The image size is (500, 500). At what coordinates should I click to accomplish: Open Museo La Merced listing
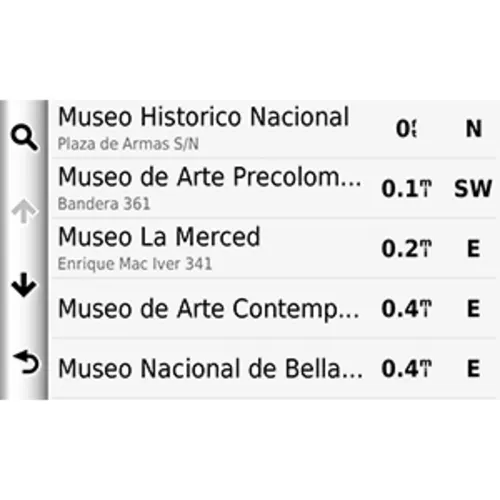[x=273, y=248]
